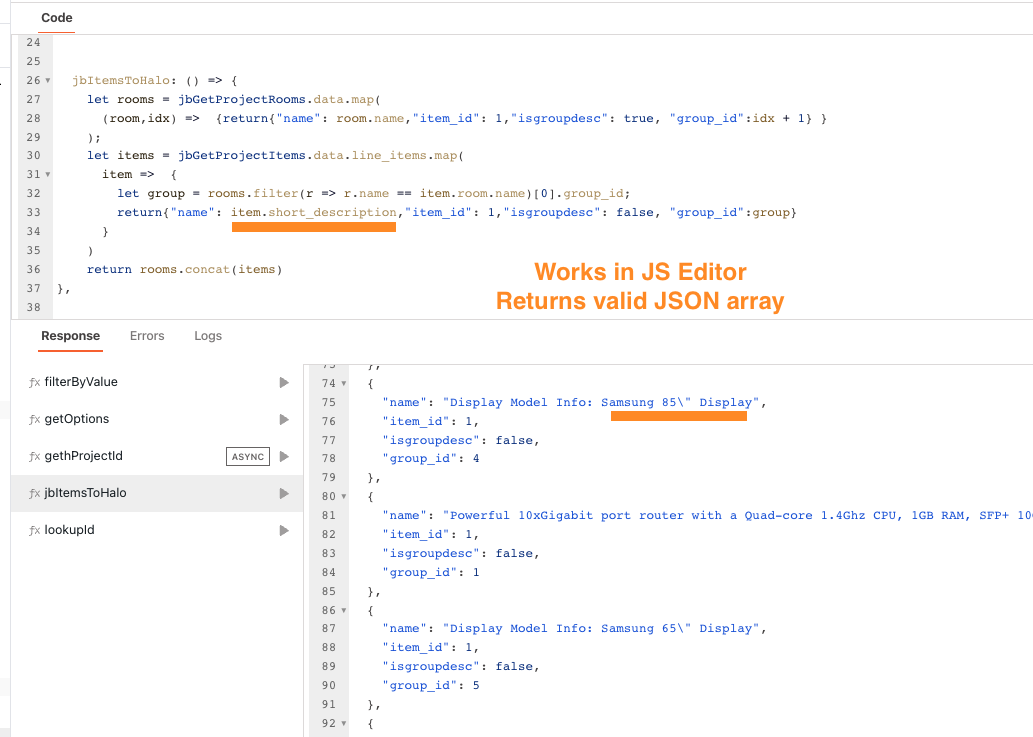Screen dimensions: 1033x737
Task: Switch to the Code tab
Action: [57, 18]
